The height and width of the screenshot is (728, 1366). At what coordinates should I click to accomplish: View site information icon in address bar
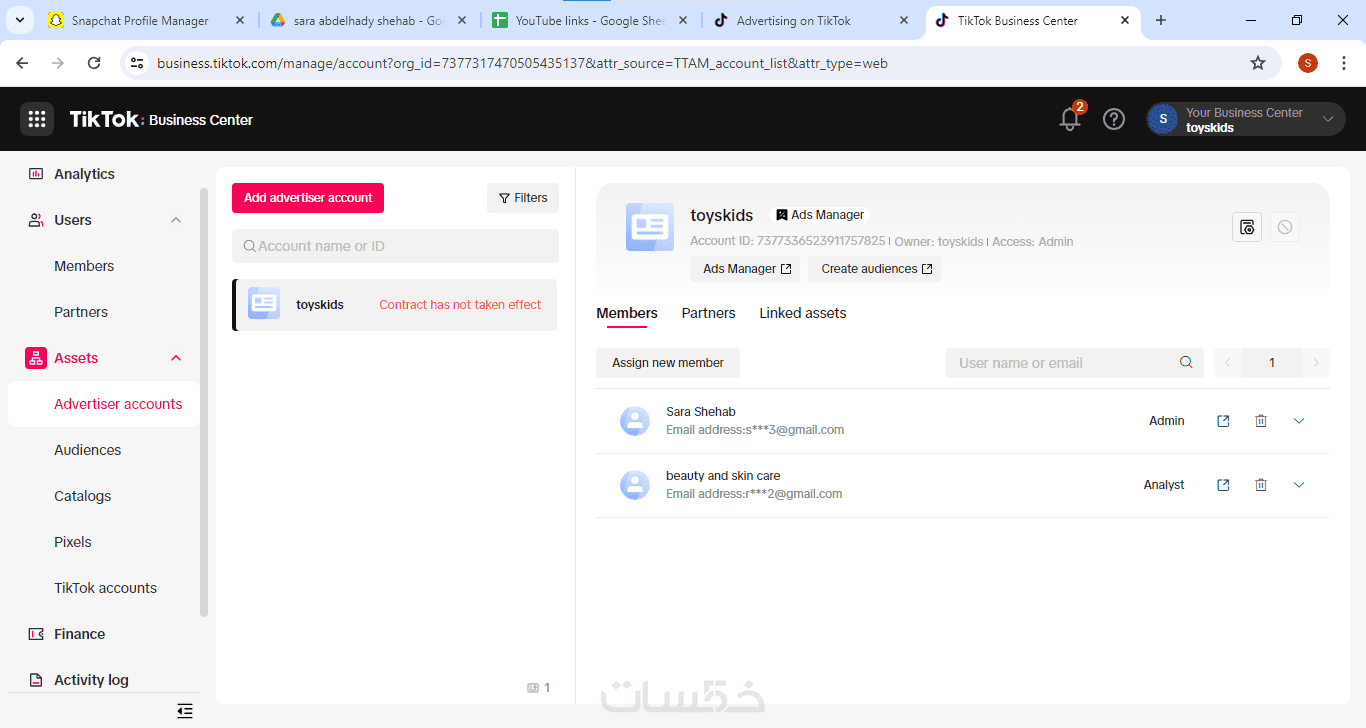138,63
